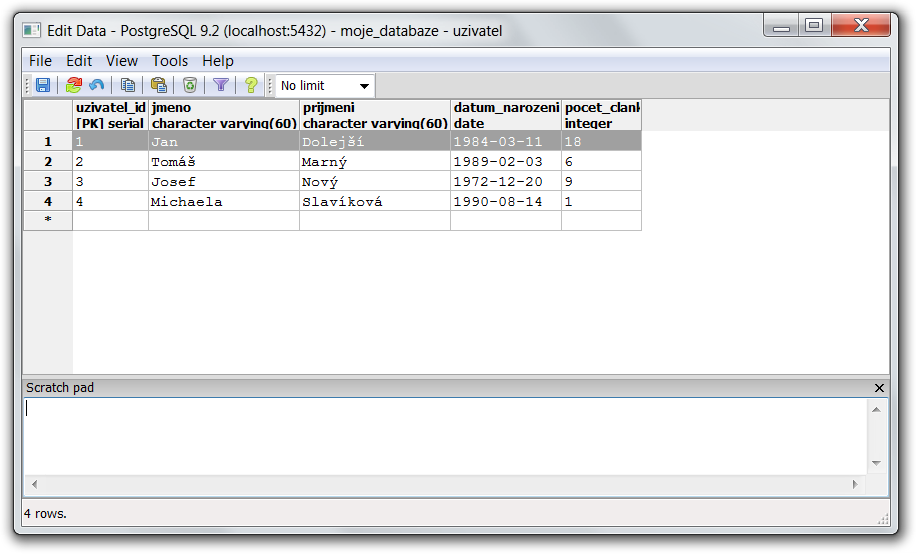Click the Refresh data icon
This screenshot has height=554, width=917.
point(73,86)
